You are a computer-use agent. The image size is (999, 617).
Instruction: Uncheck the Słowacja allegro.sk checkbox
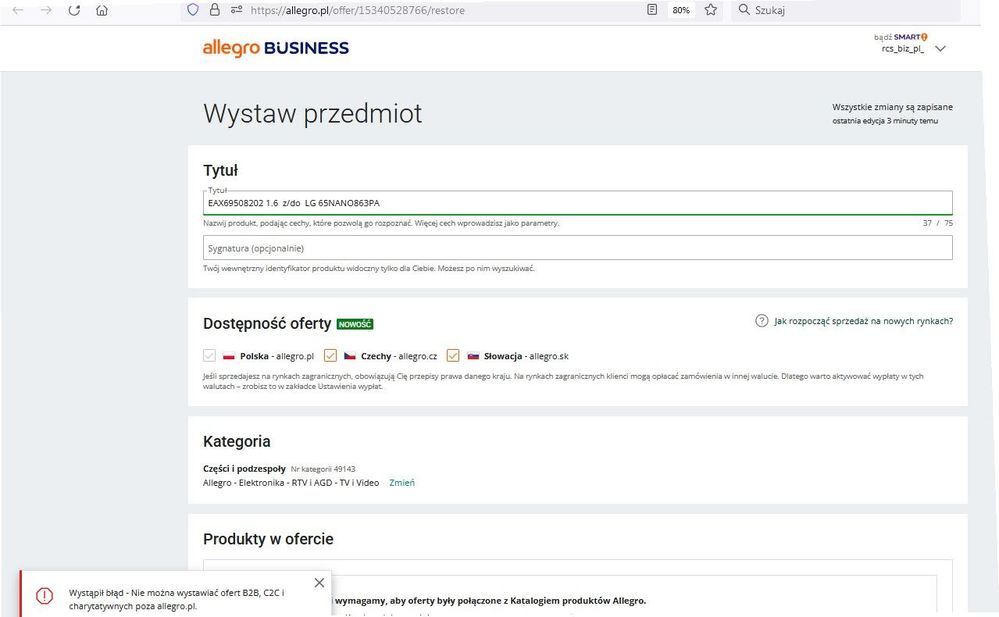[453, 356]
